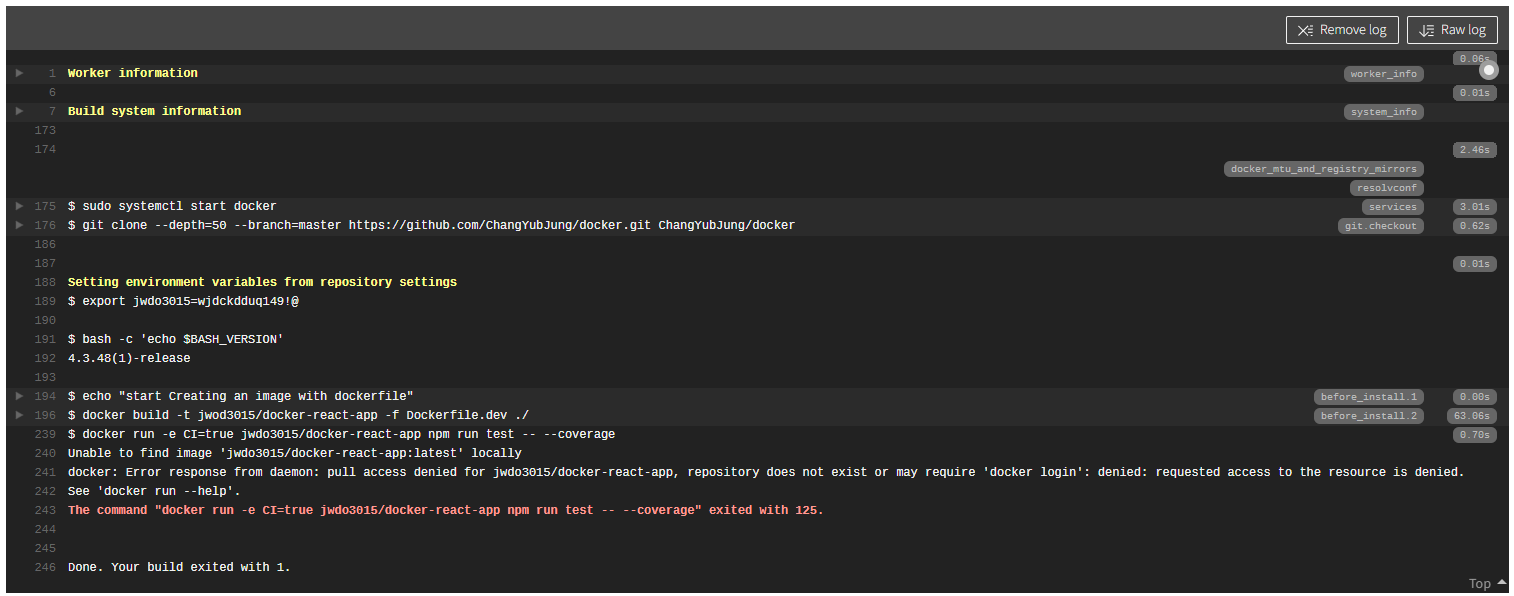The height and width of the screenshot is (596, 1514).
Task: Jump to Top of the log
Action: point(1487,583)
